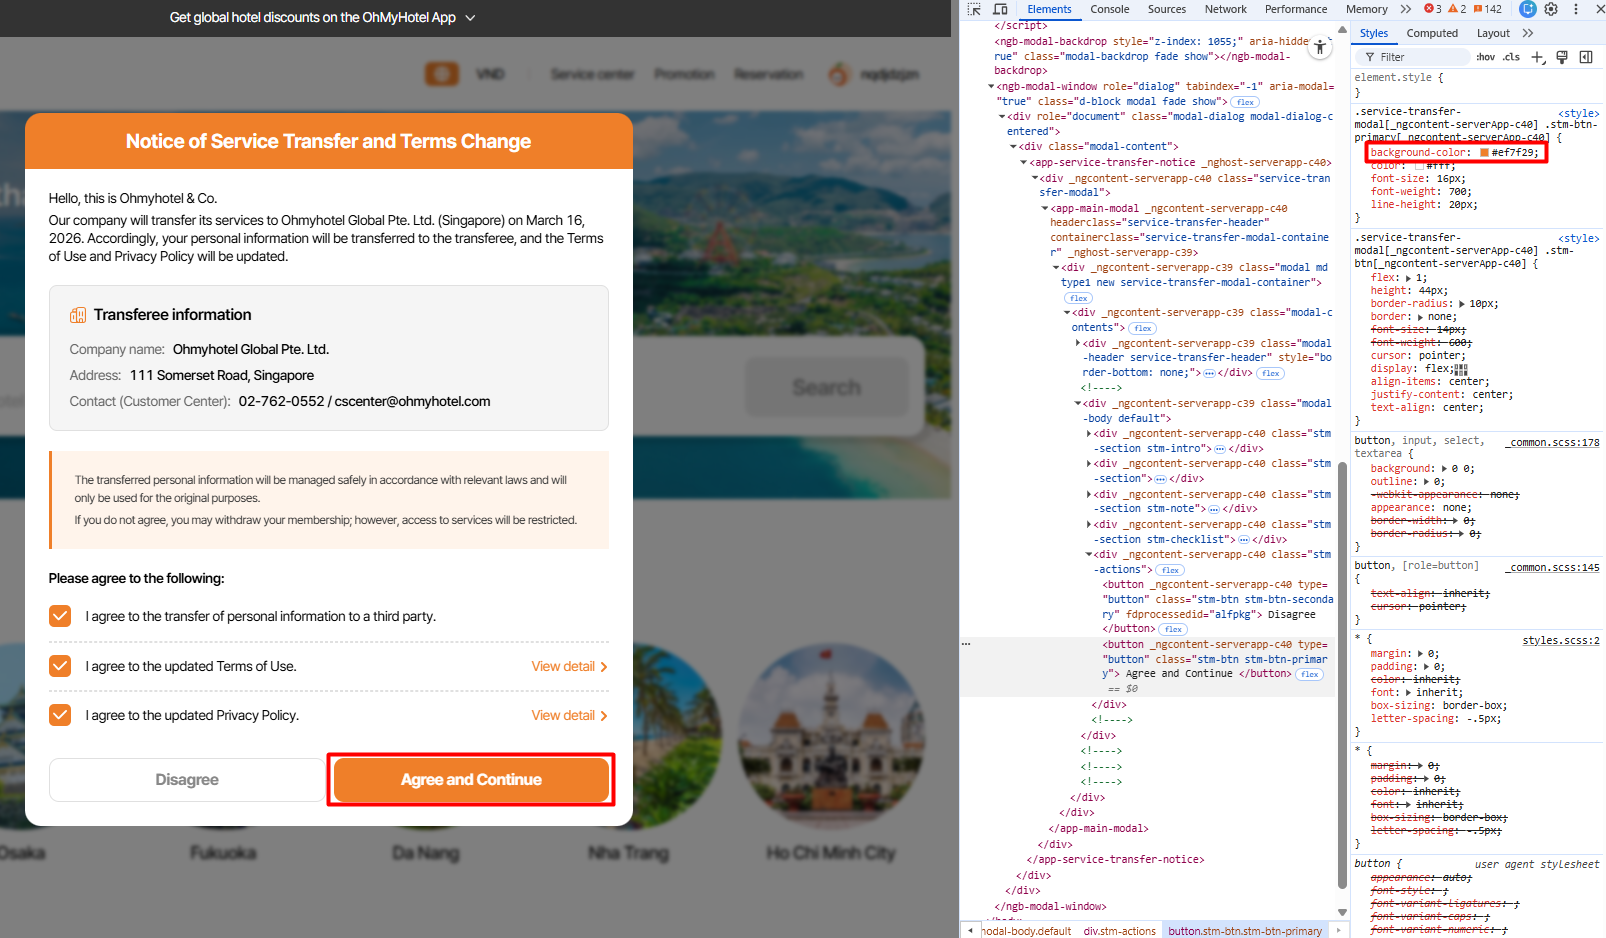Open the styles.scss:2 source link
1606x938 pixels.
point(1561,640)
